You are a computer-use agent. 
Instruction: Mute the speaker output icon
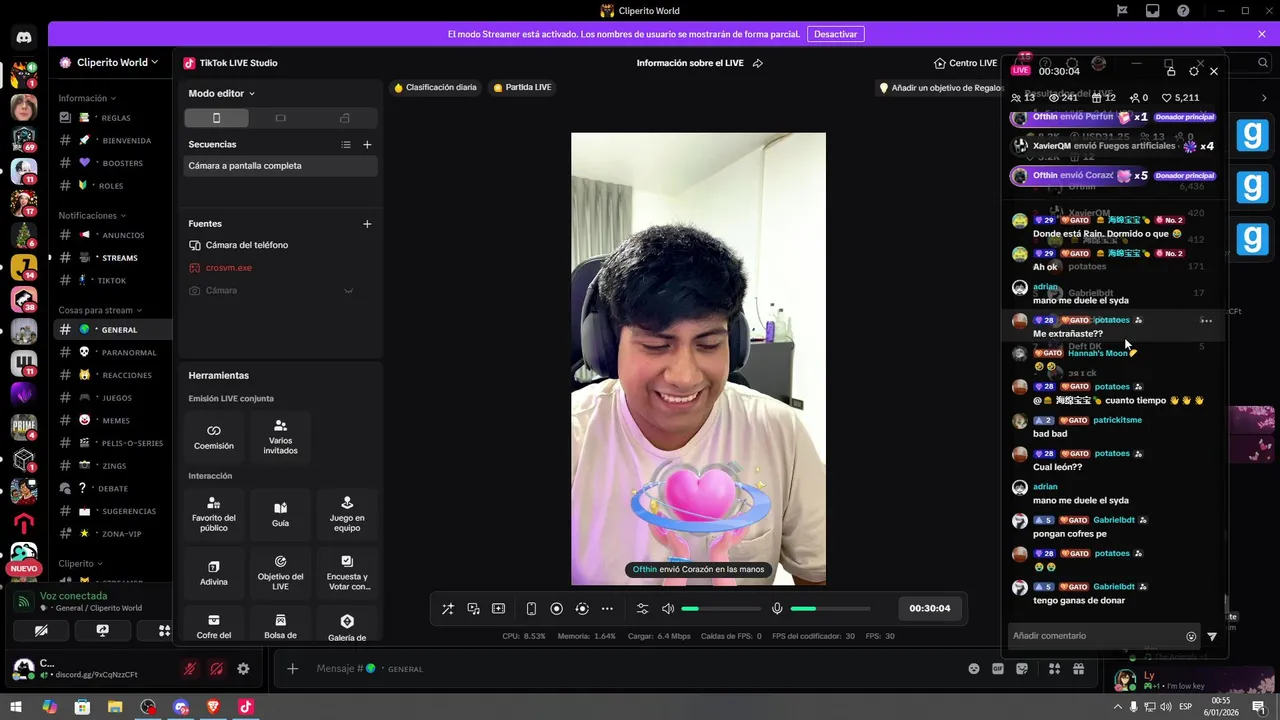click(668, 608)
